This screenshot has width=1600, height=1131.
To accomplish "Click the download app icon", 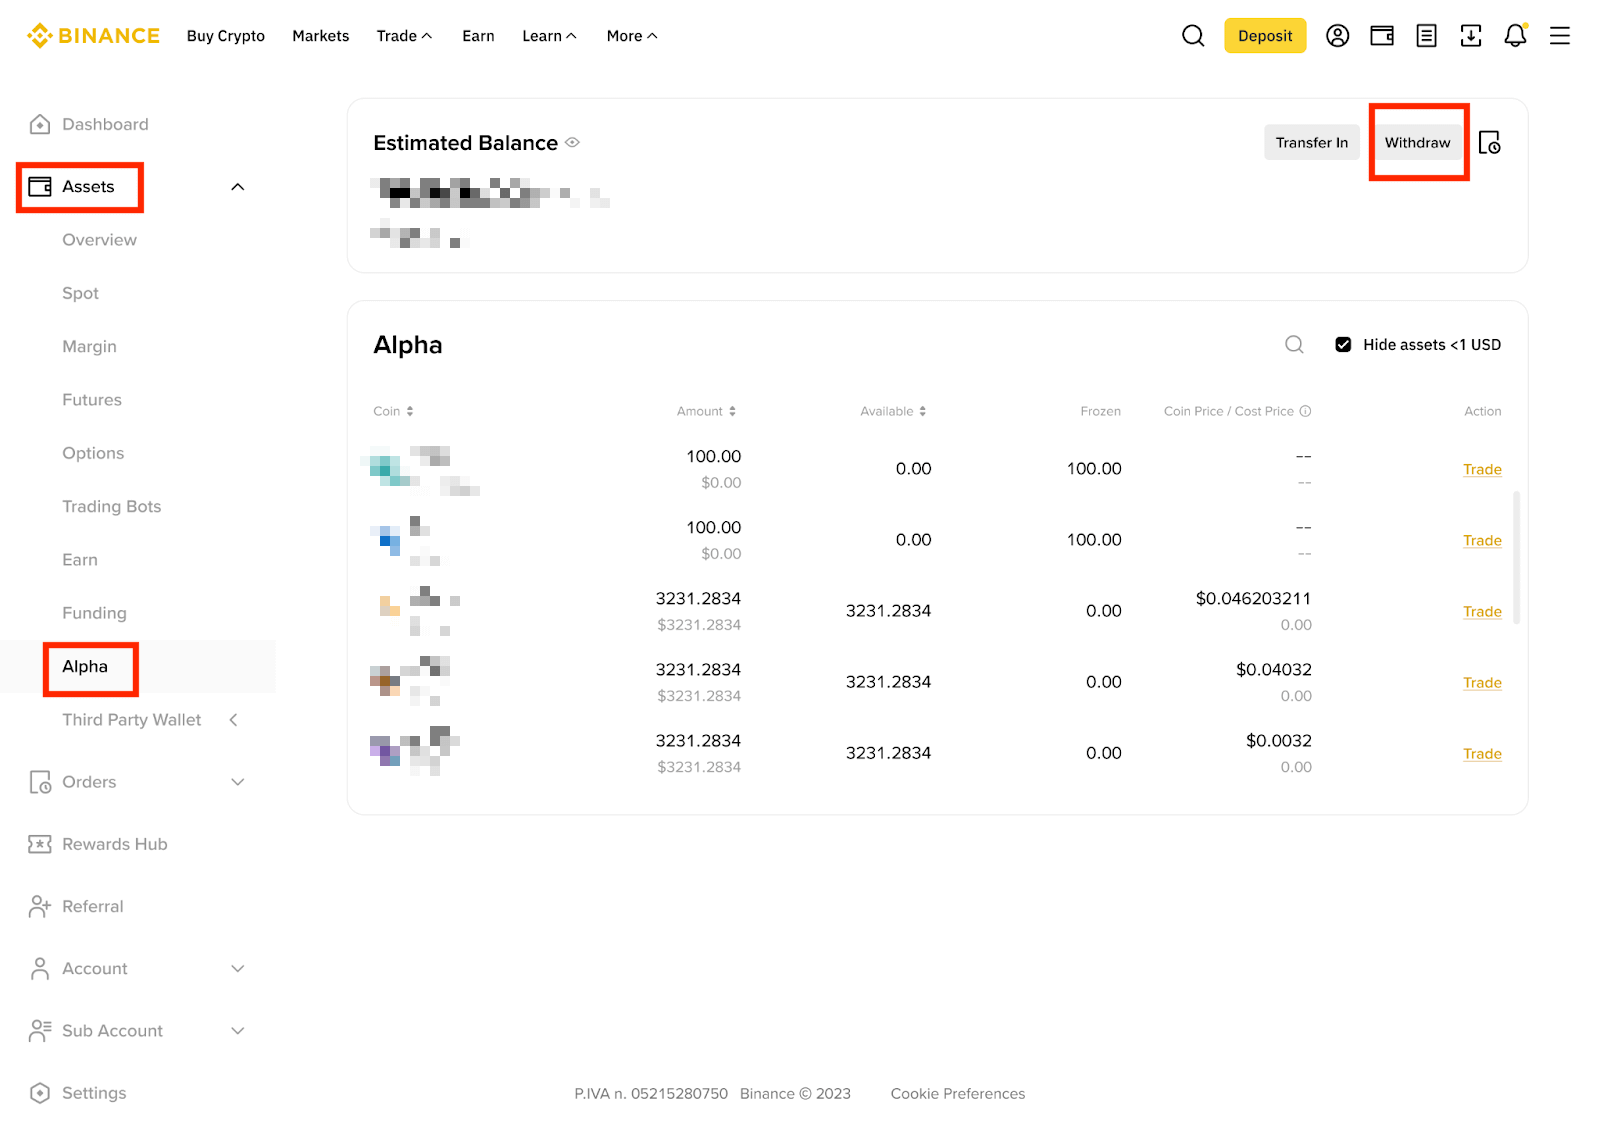I will (x=1471, y=36).
